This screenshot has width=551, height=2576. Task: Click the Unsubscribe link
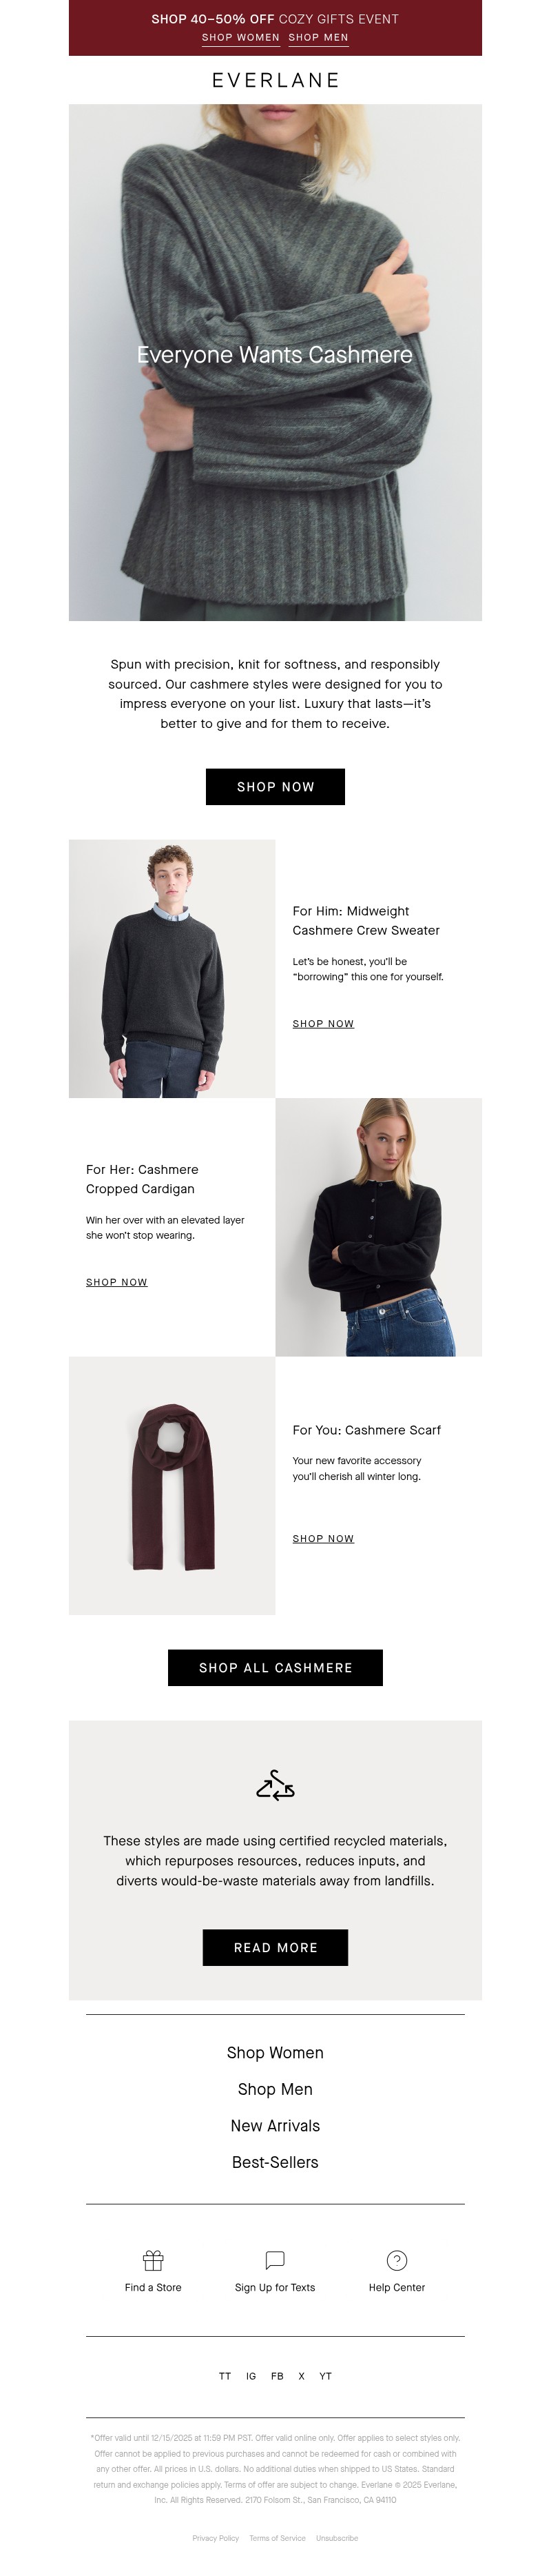[337, 2537]
